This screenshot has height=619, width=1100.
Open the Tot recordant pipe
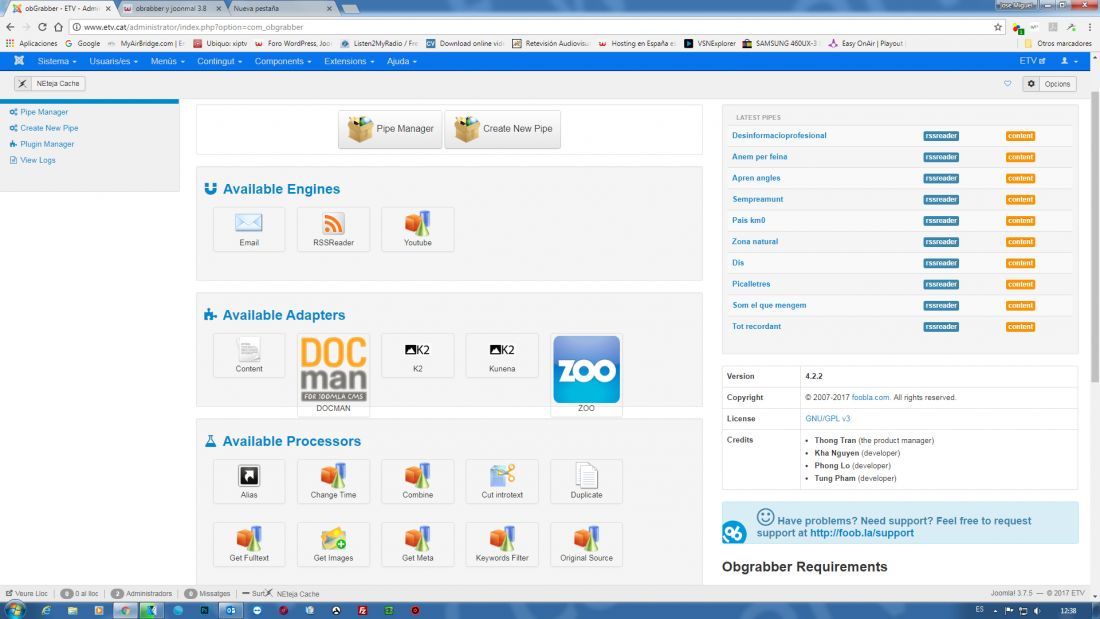pyautogui.click(x=756, y=326)
